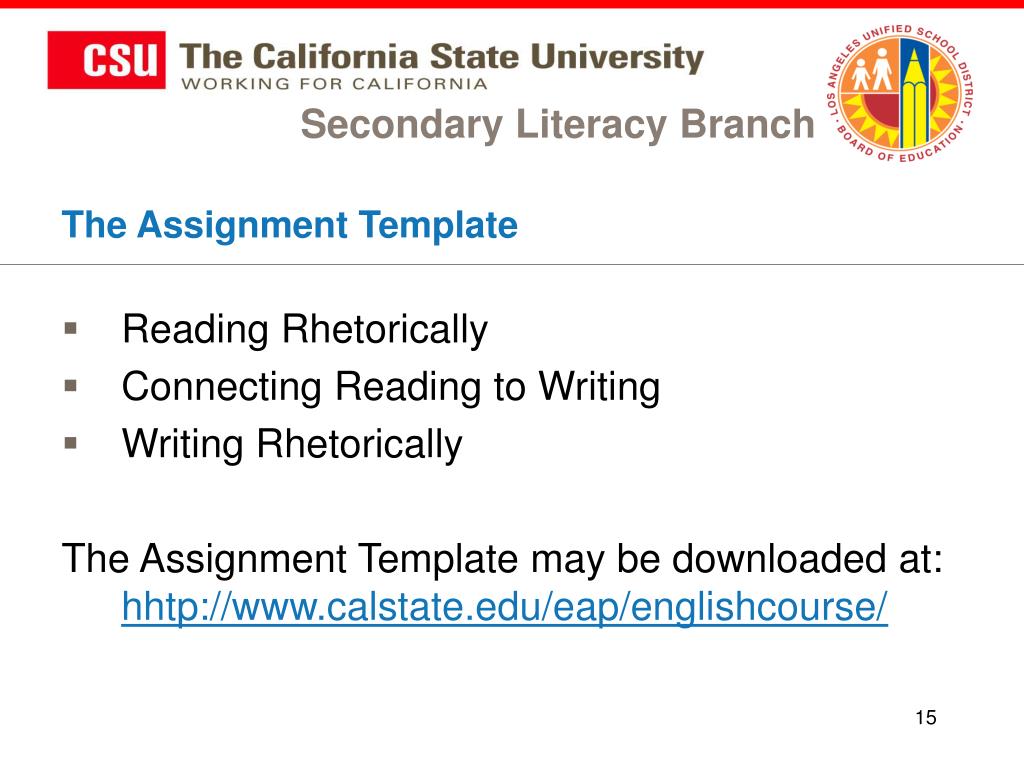
Task: Click the children figures in the LAUSD seal
Action: tap(872, 69)
